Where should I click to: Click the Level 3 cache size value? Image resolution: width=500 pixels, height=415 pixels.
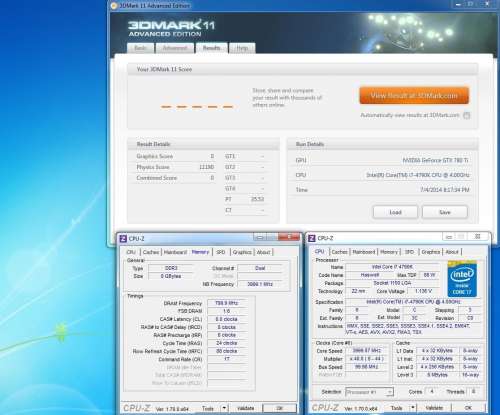437,375
